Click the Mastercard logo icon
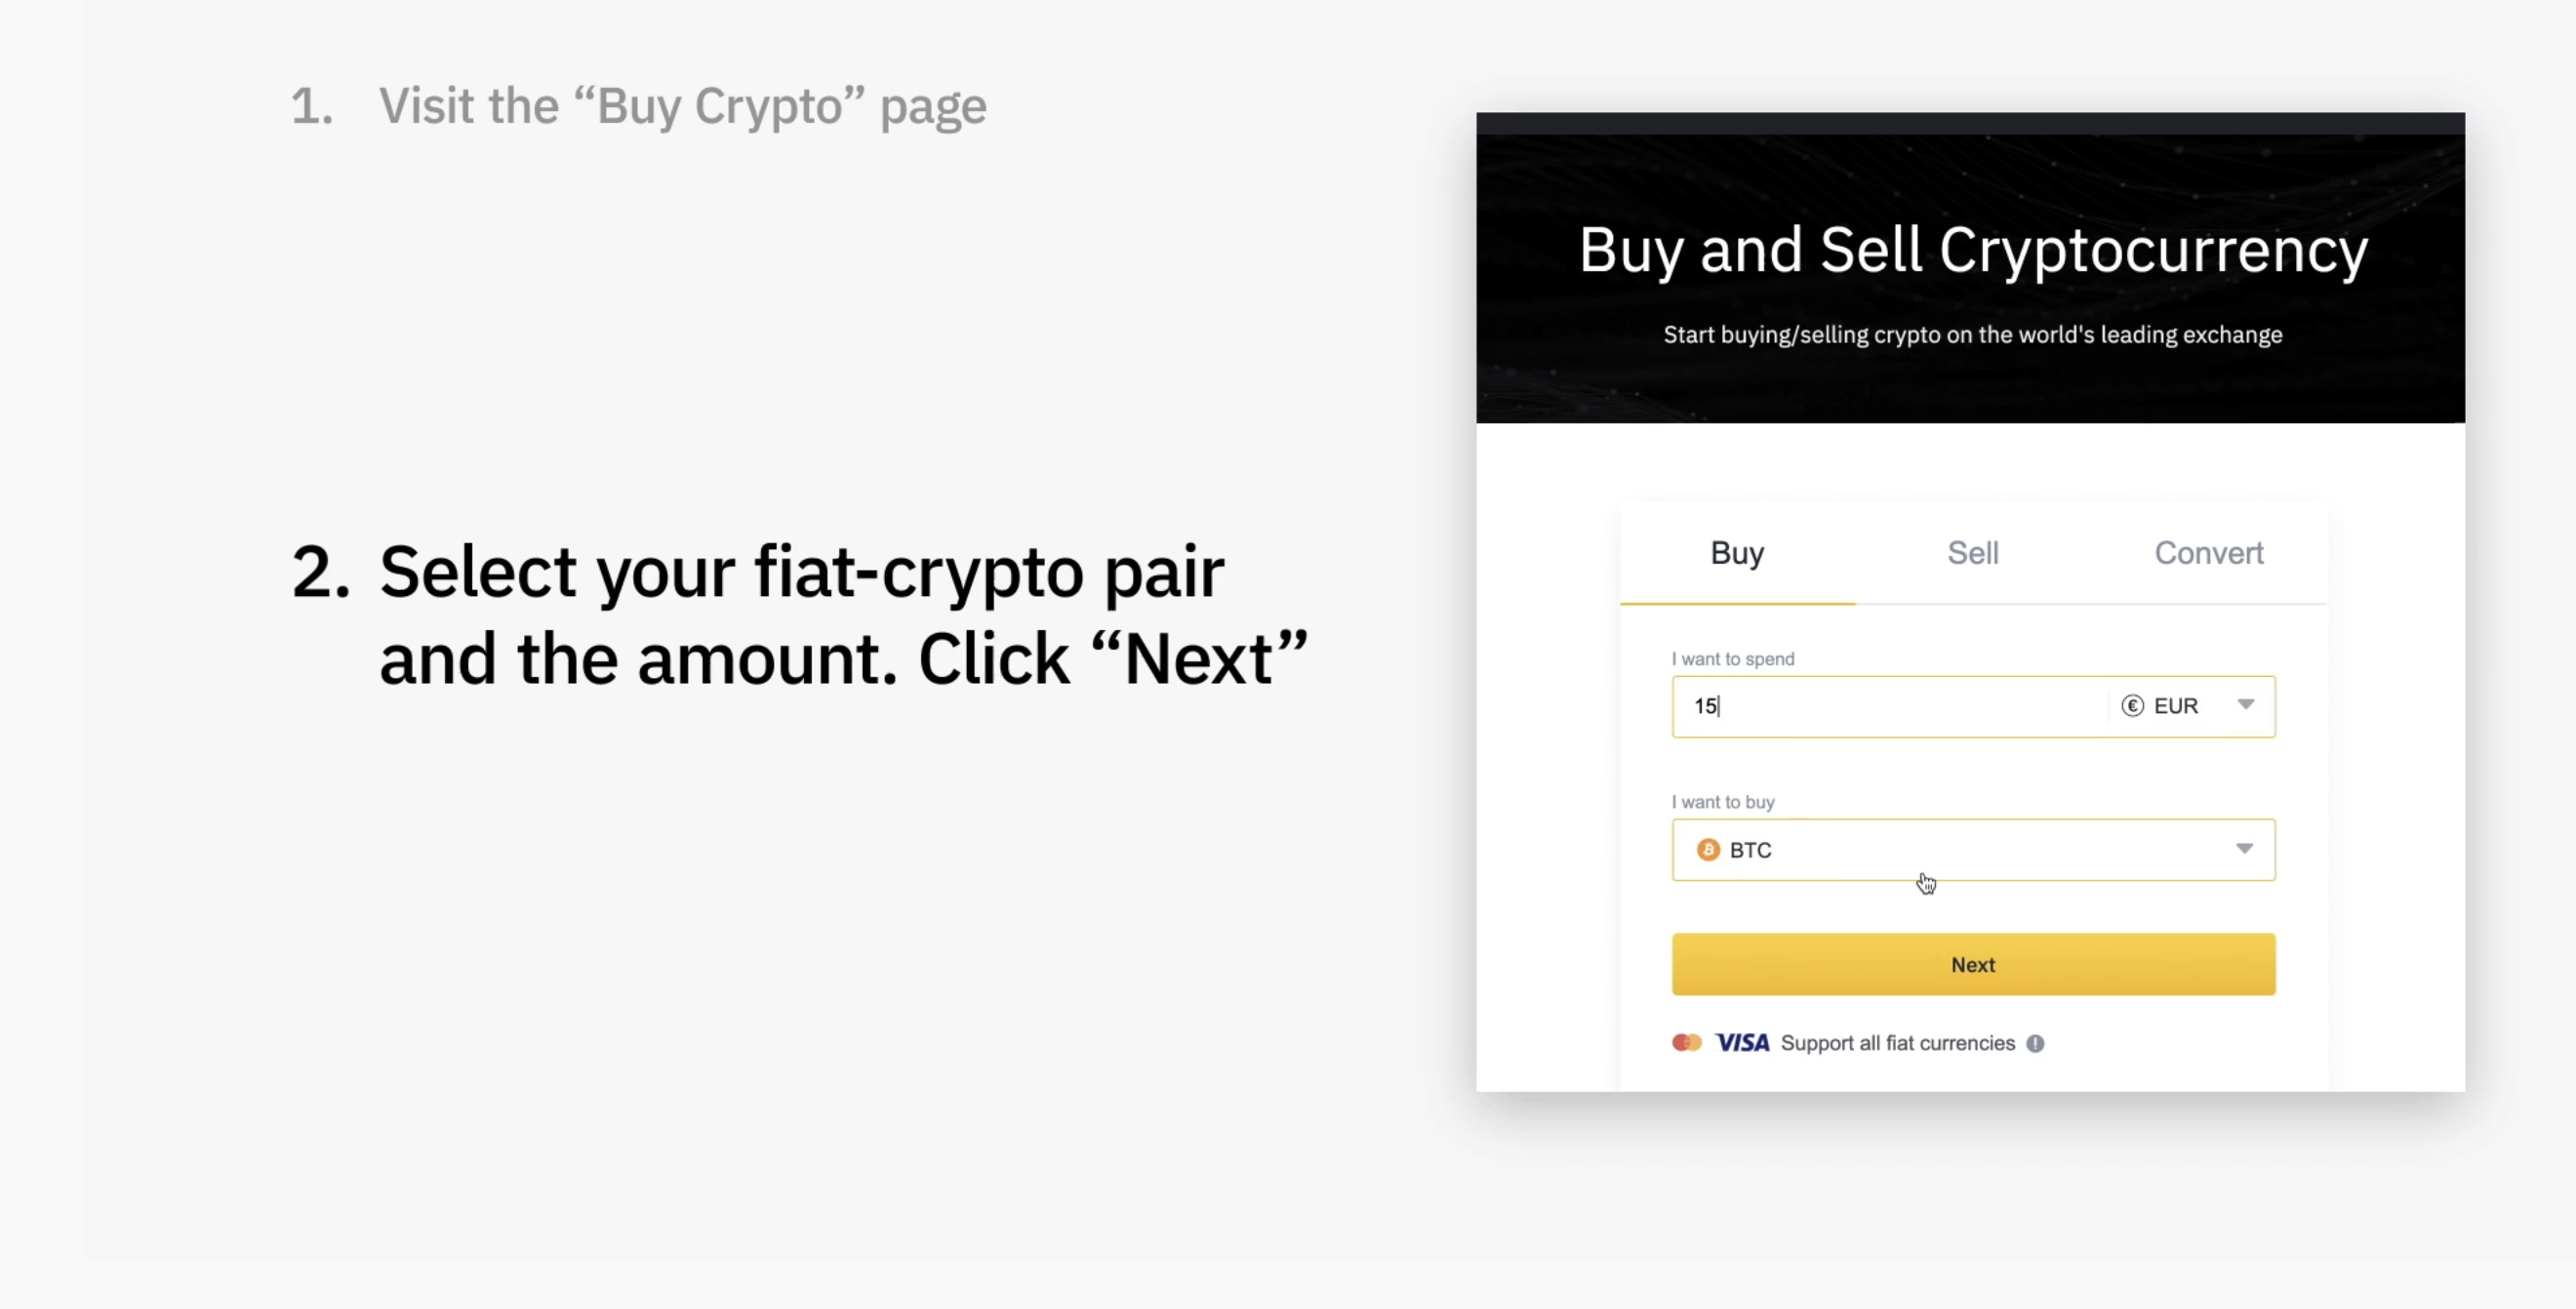This screenshot has width=2576, height=1309. tap(1687, 1043)
